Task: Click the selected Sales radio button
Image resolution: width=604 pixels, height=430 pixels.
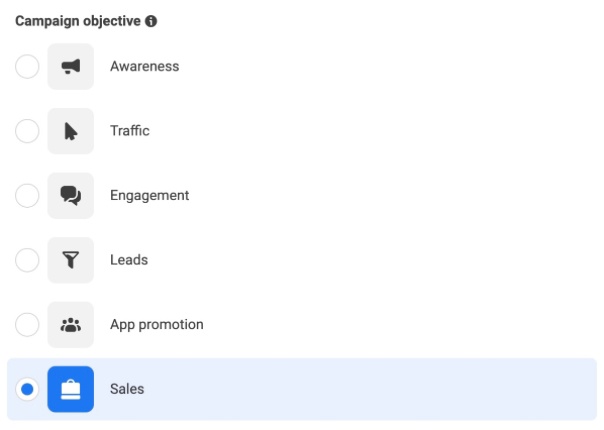Action: (27, 389)
